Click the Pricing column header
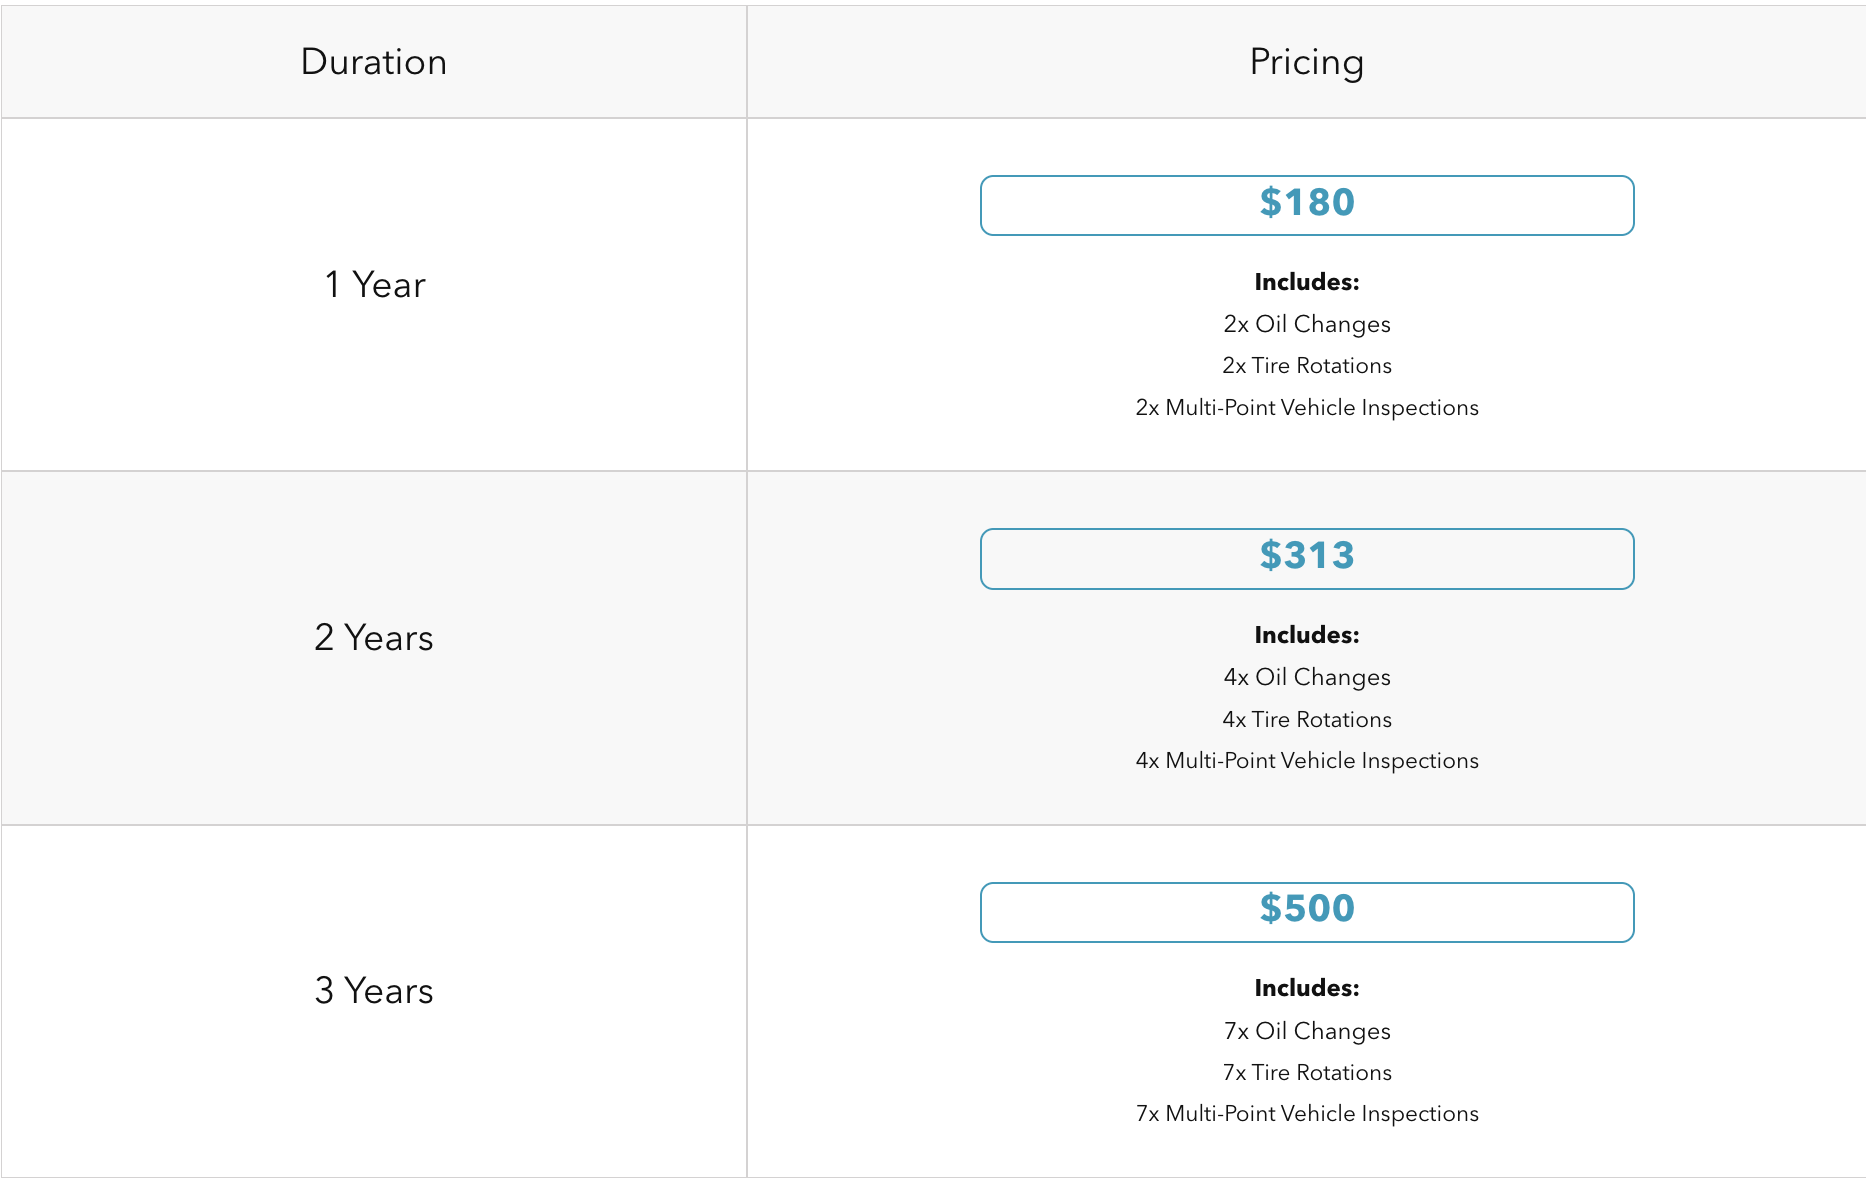 pos(1307,62)
